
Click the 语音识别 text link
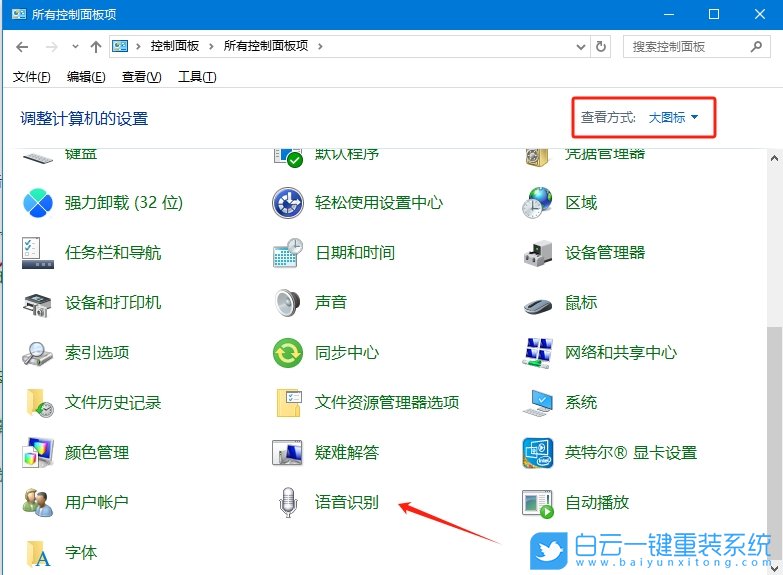tap(347, 503)
